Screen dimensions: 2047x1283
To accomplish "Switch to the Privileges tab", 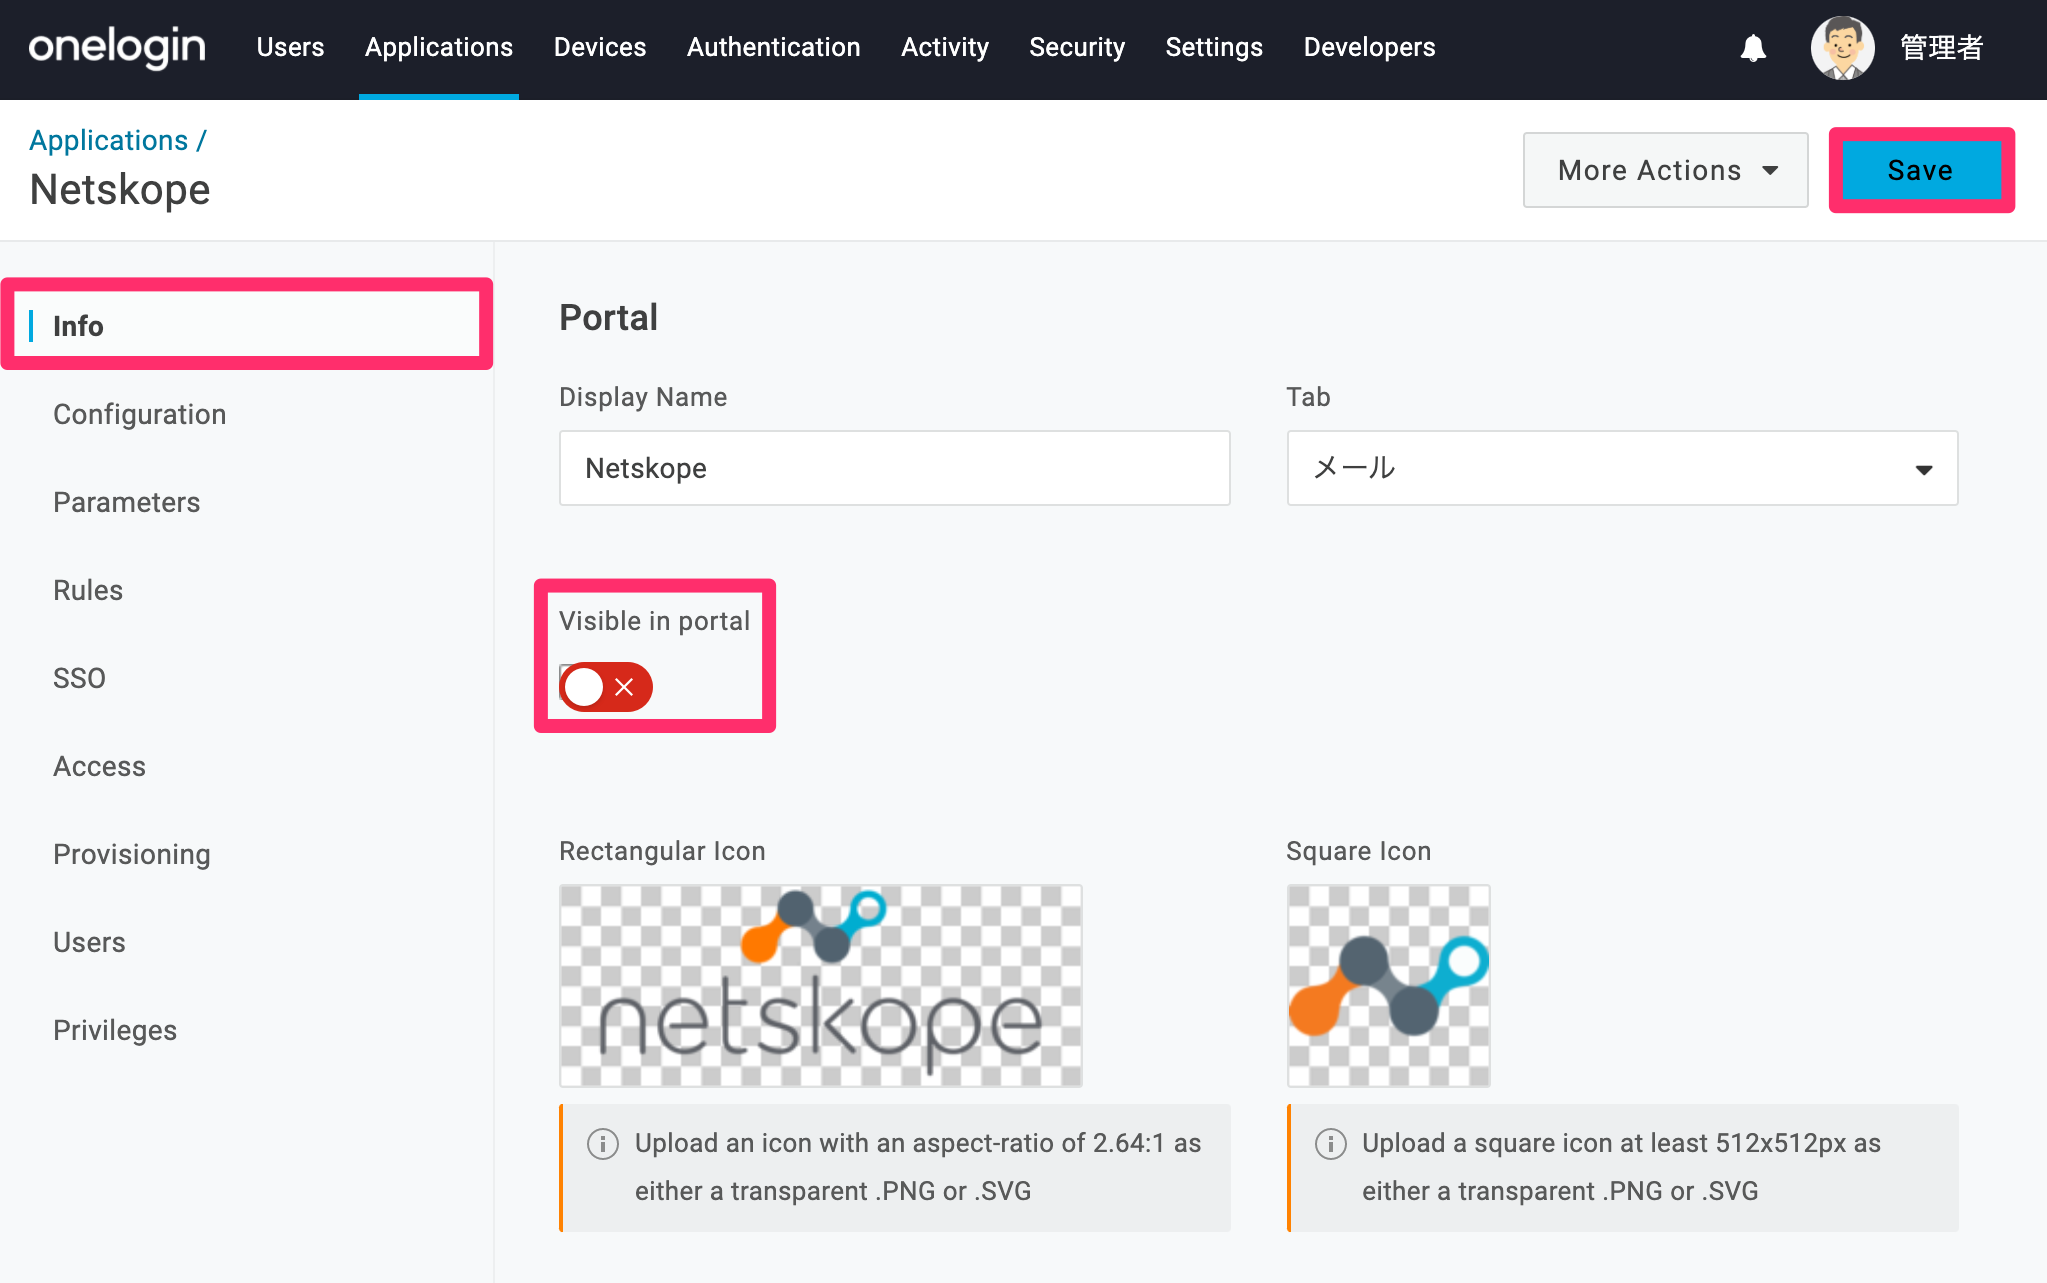I will click(115, 1030).
